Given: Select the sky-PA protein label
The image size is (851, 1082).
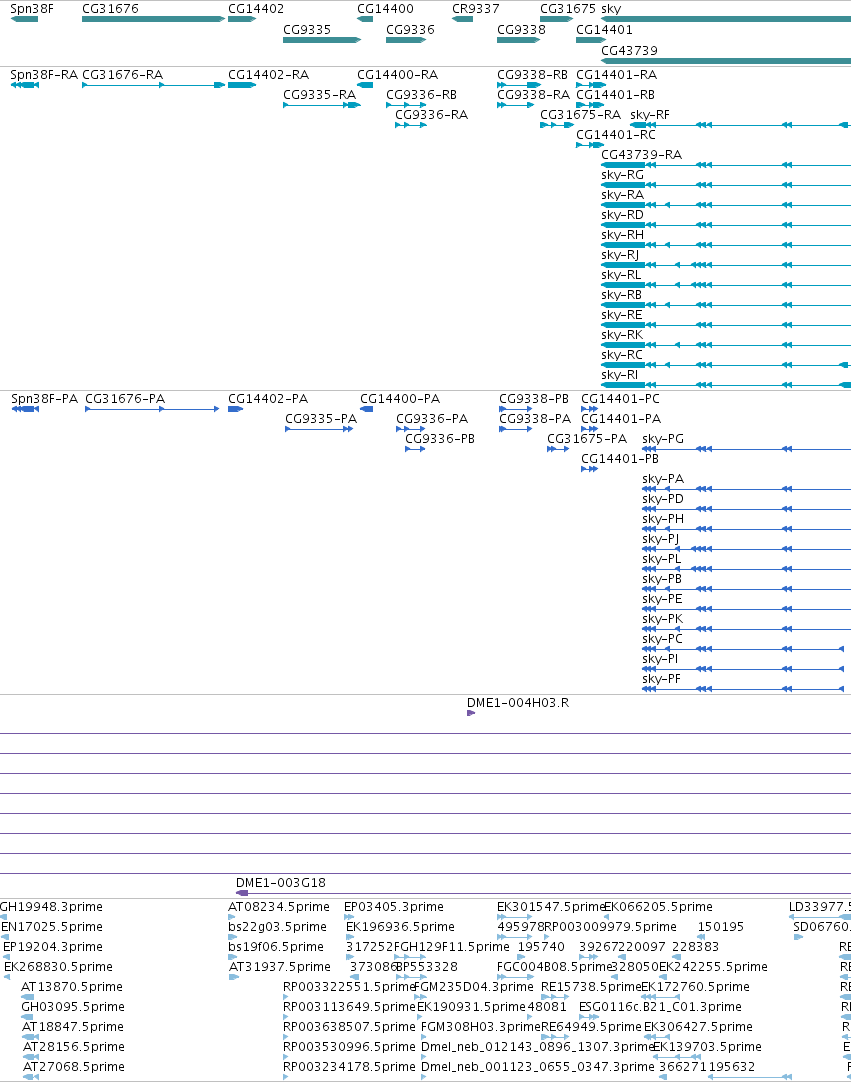Looking at the screenshot, I should (x=663, y=479).
